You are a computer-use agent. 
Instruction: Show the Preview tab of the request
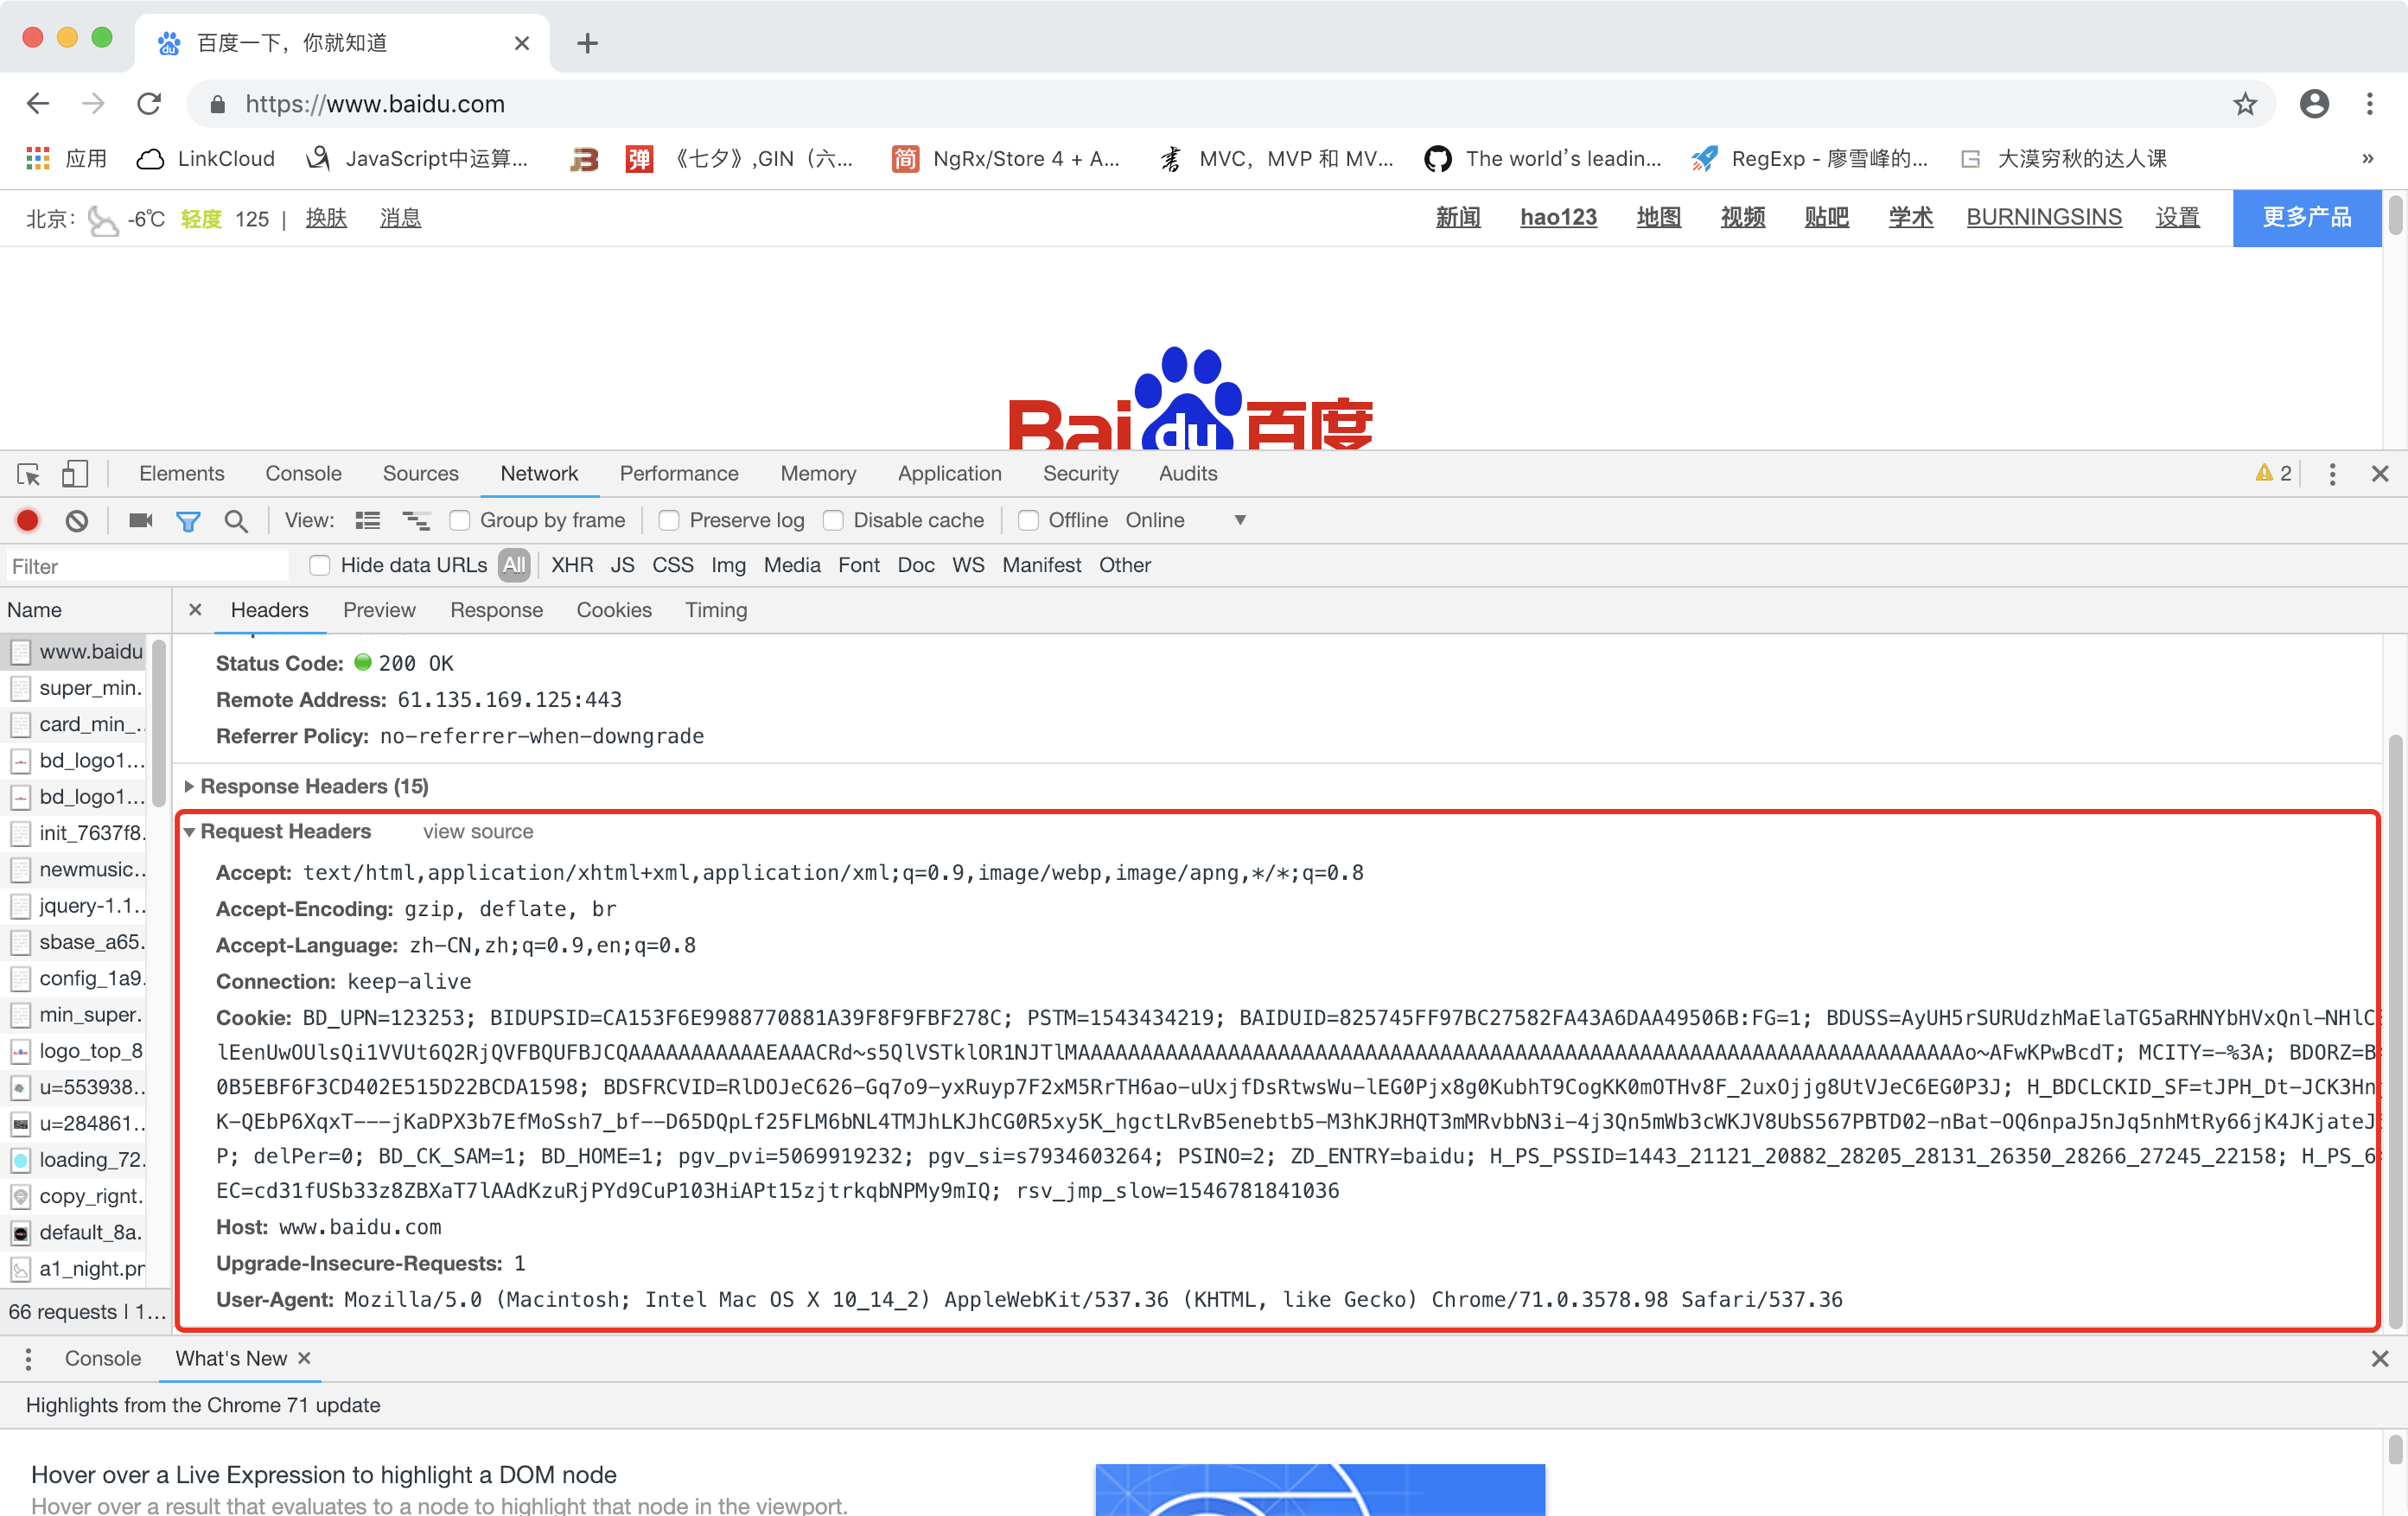click(379, 609)
